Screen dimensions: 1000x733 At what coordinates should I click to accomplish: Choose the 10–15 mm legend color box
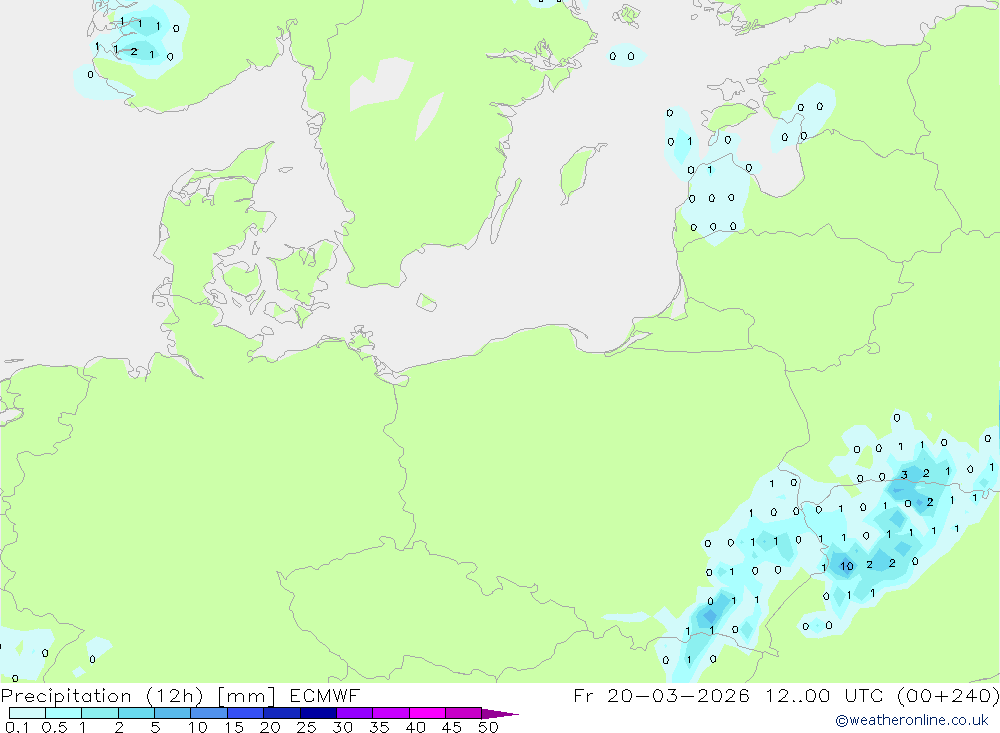(209, 713)
